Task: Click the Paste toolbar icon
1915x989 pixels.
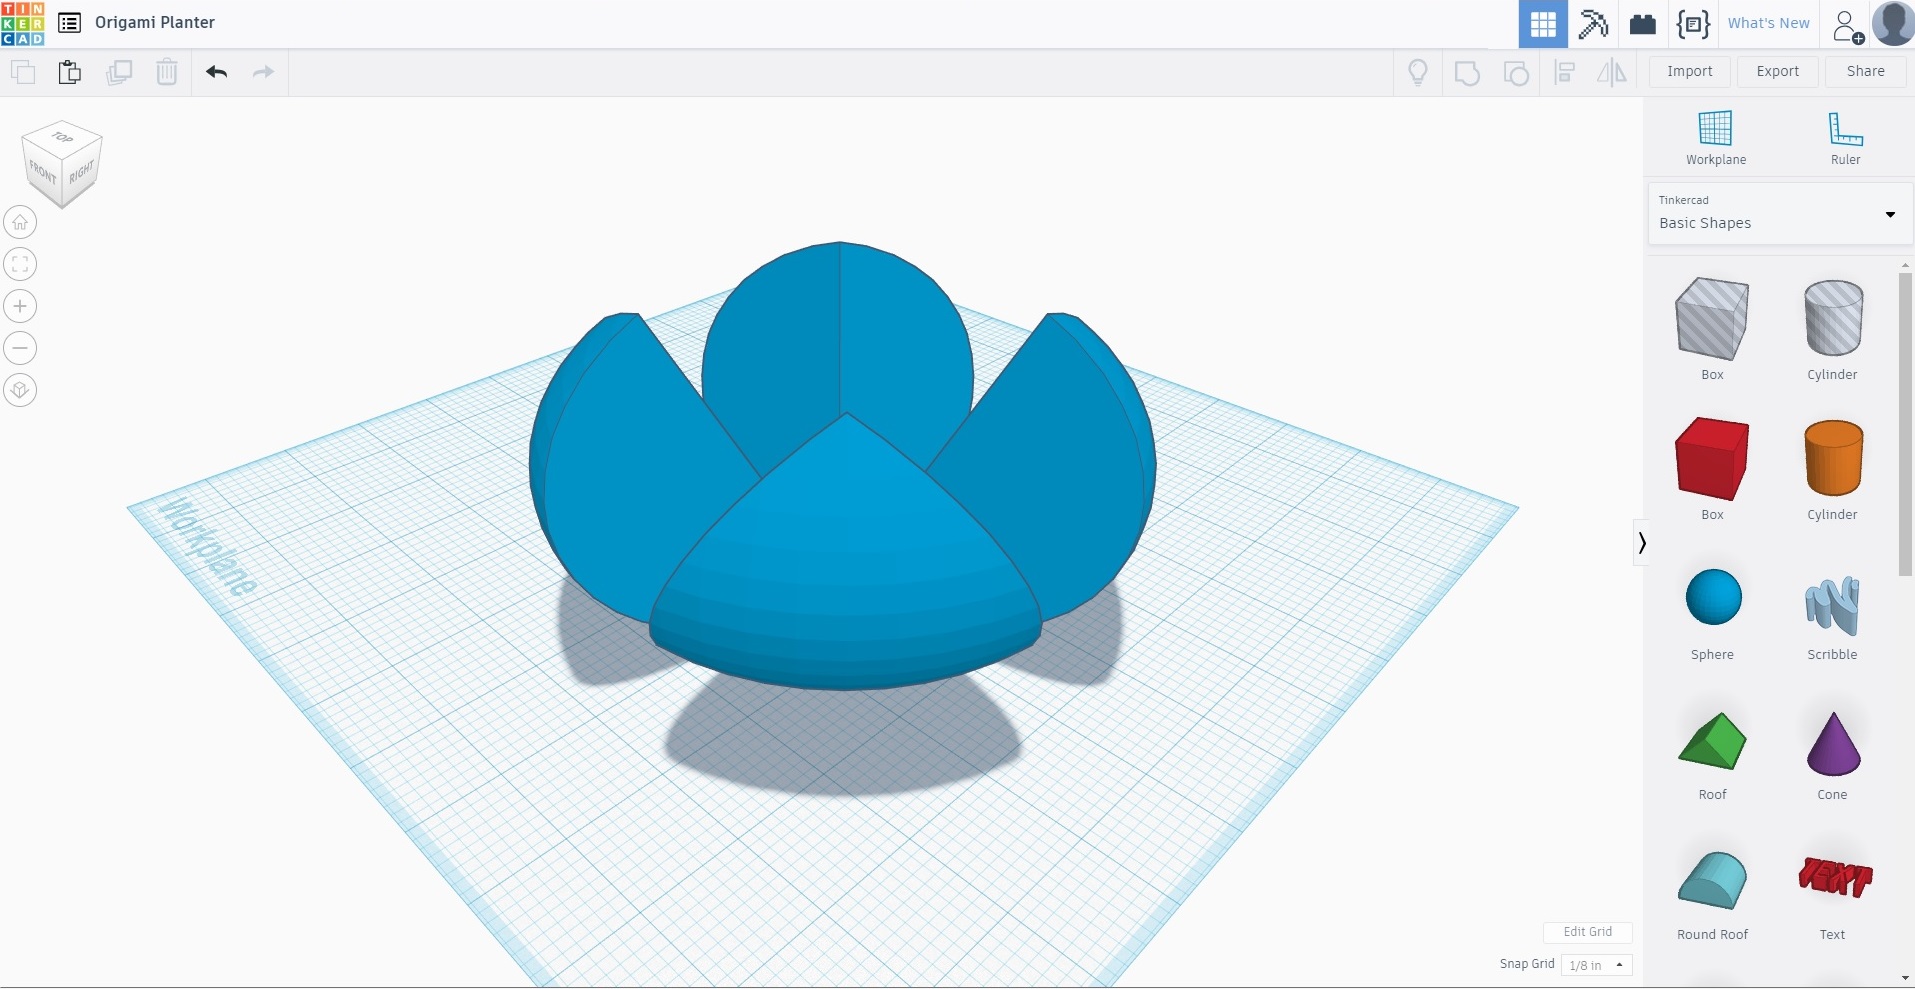Action: 69,72
